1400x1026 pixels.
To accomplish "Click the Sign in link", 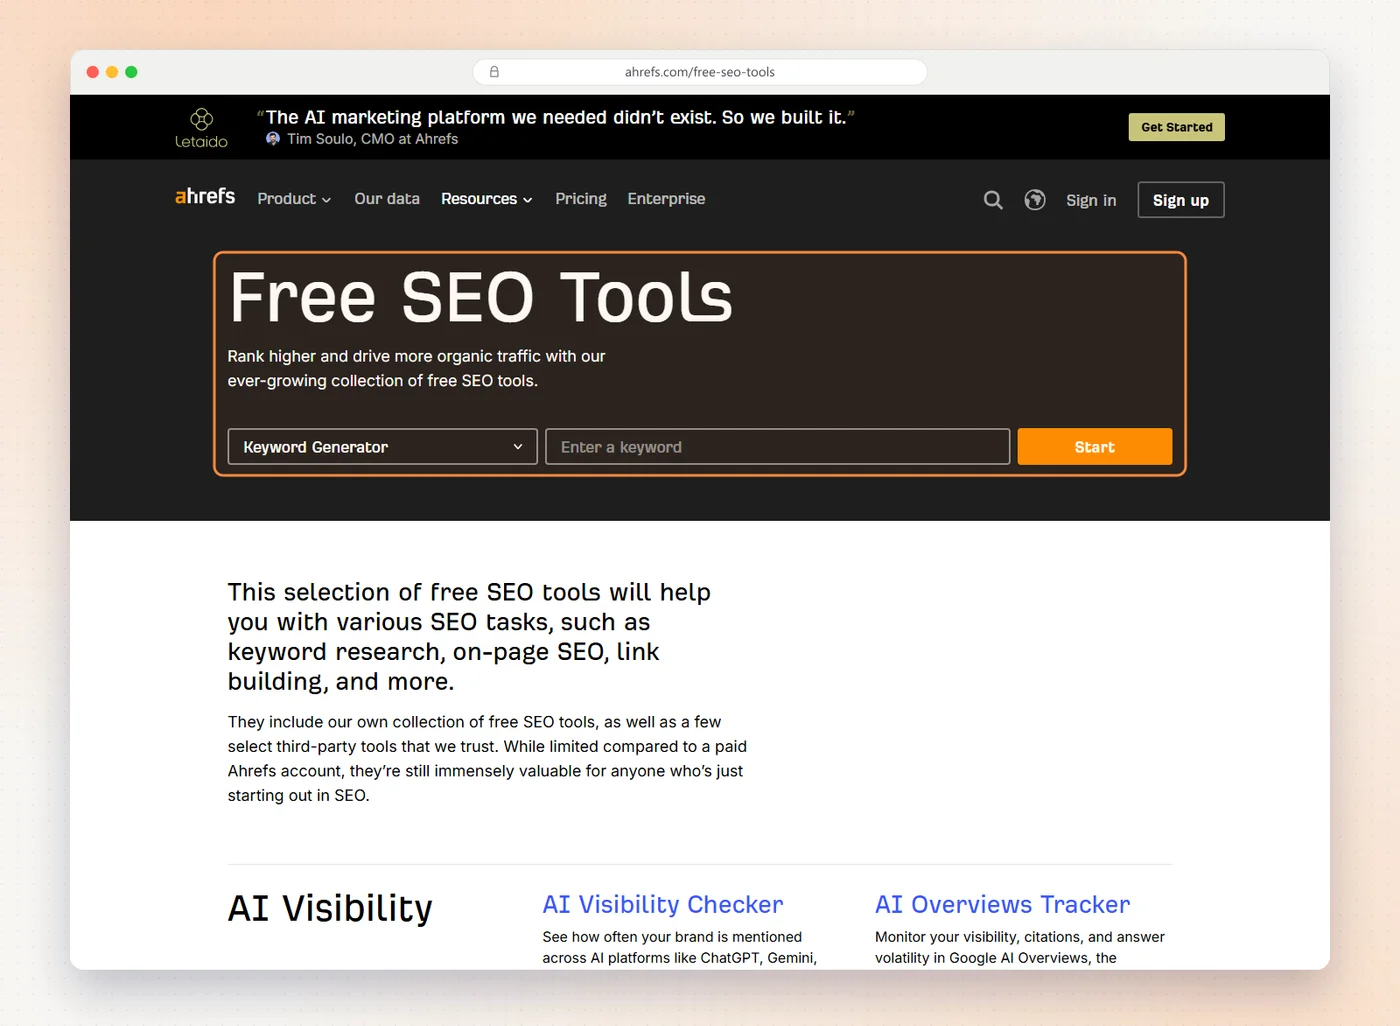I will tap(1091, 200).
